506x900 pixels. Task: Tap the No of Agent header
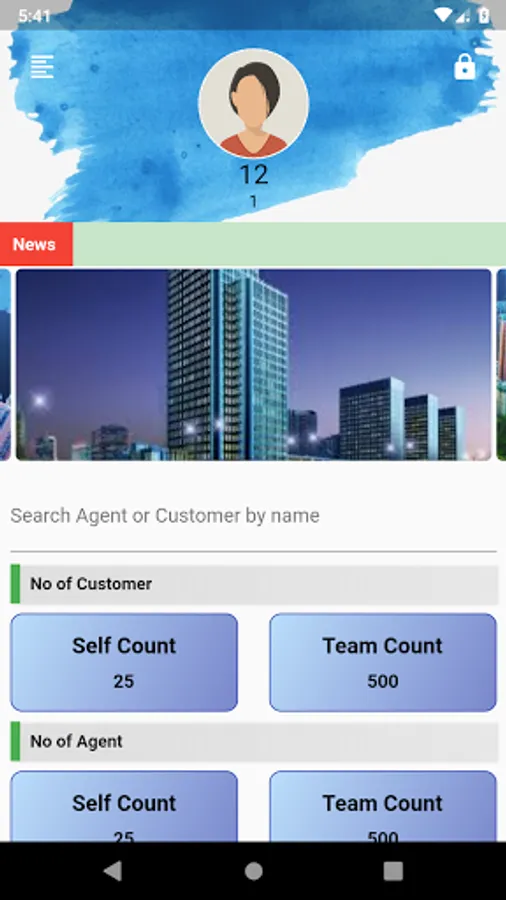click(254, 742)
